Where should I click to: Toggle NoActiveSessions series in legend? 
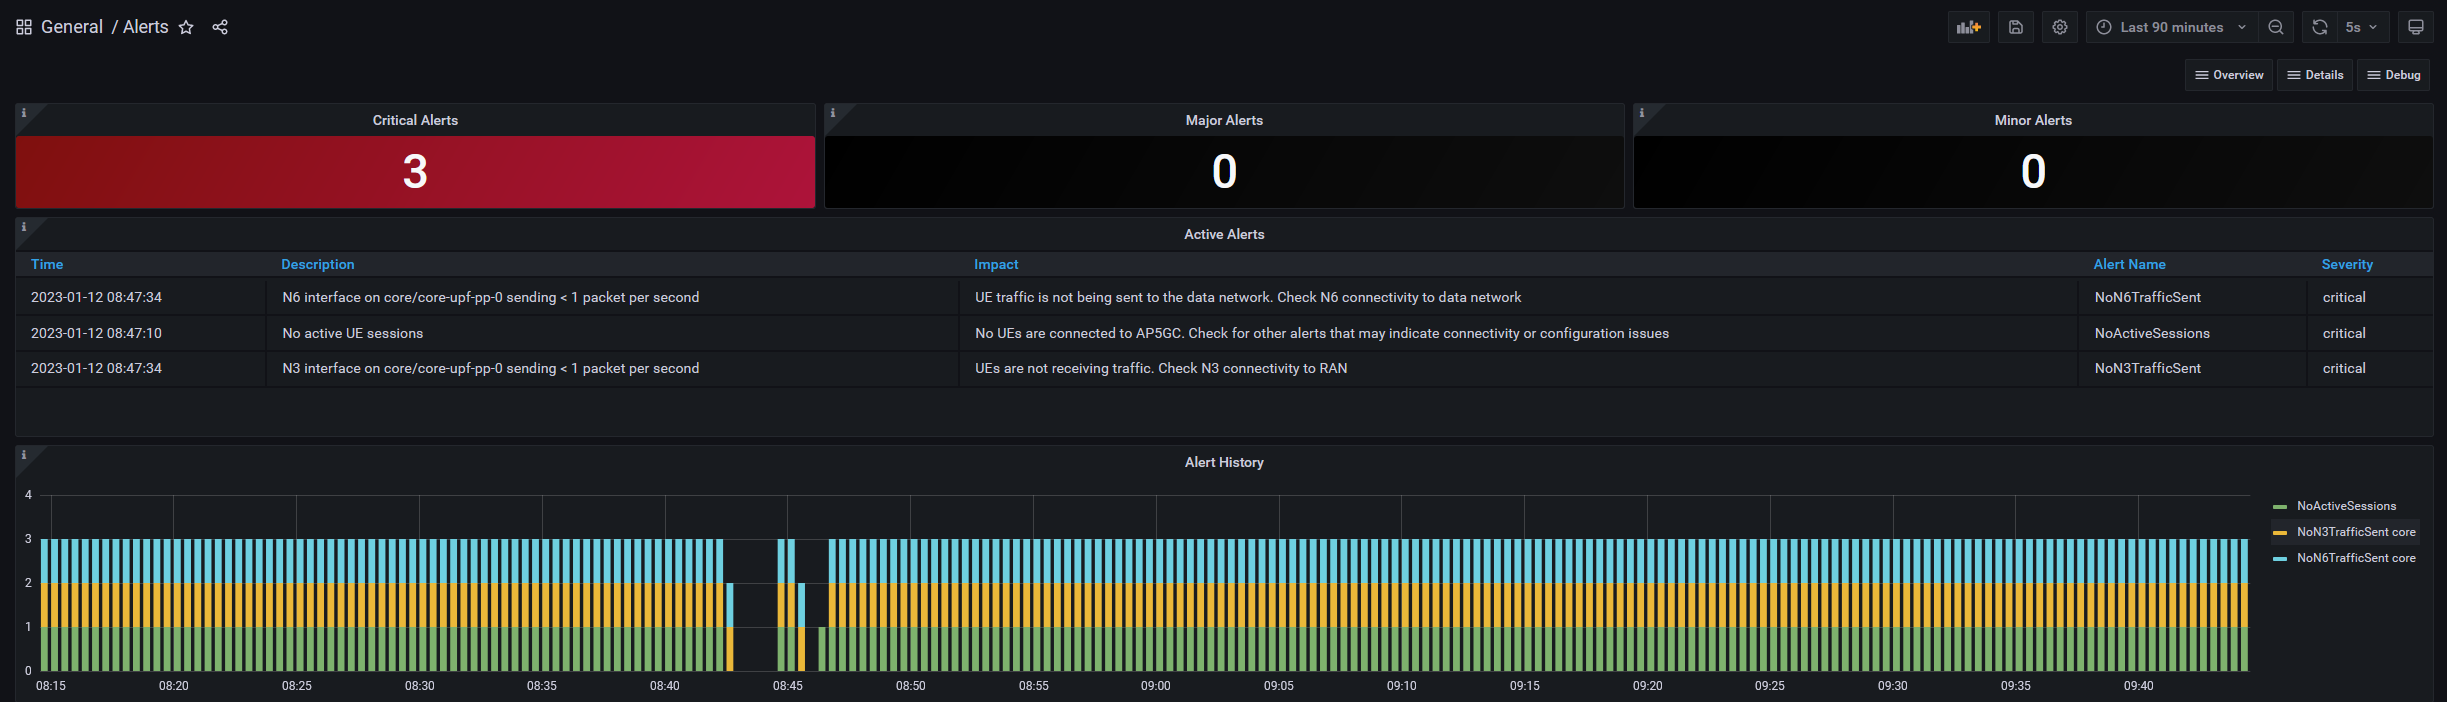point(2346,506)
